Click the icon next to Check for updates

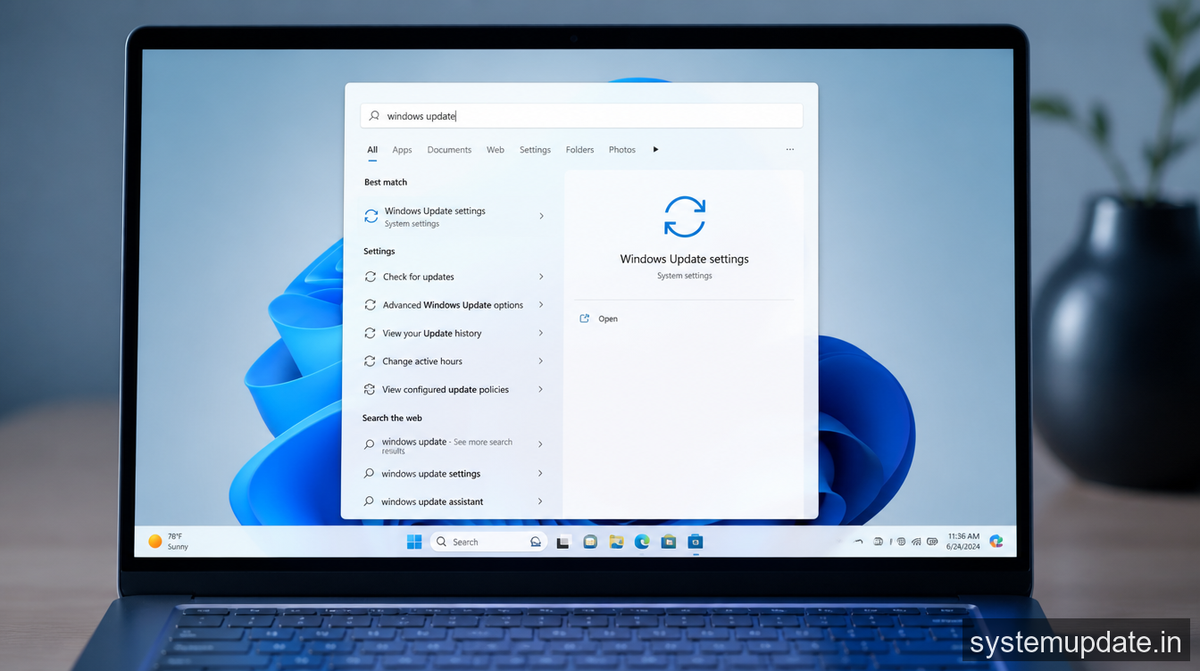pyautogui.click(x=370, y=277)
